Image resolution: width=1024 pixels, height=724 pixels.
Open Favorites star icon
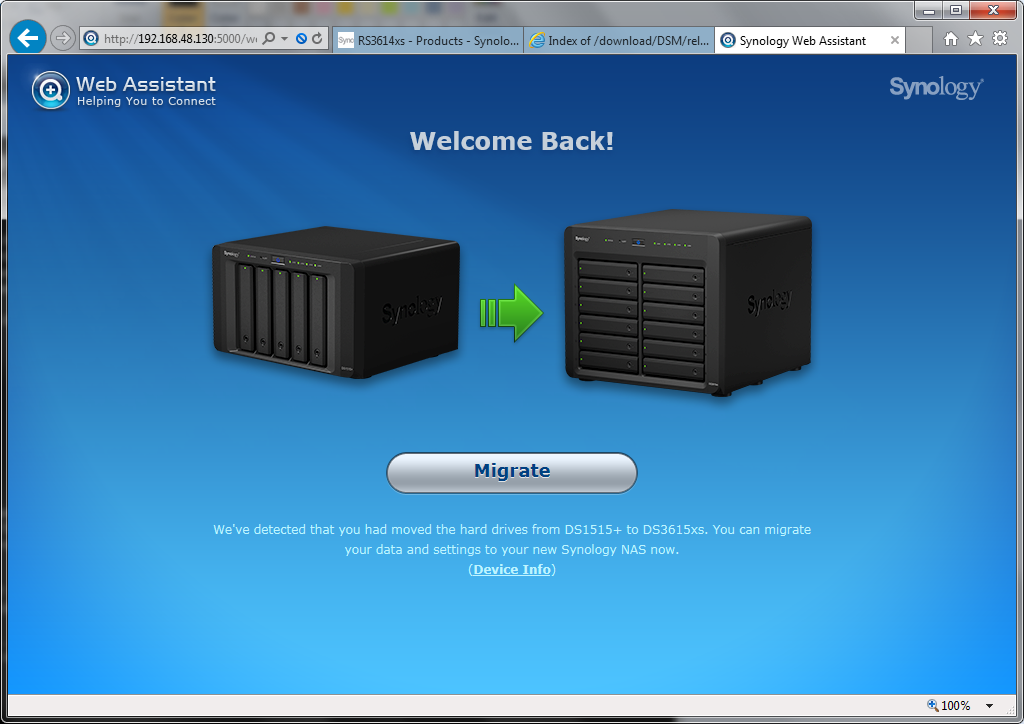pyautogui.click(x=975, y=39)
